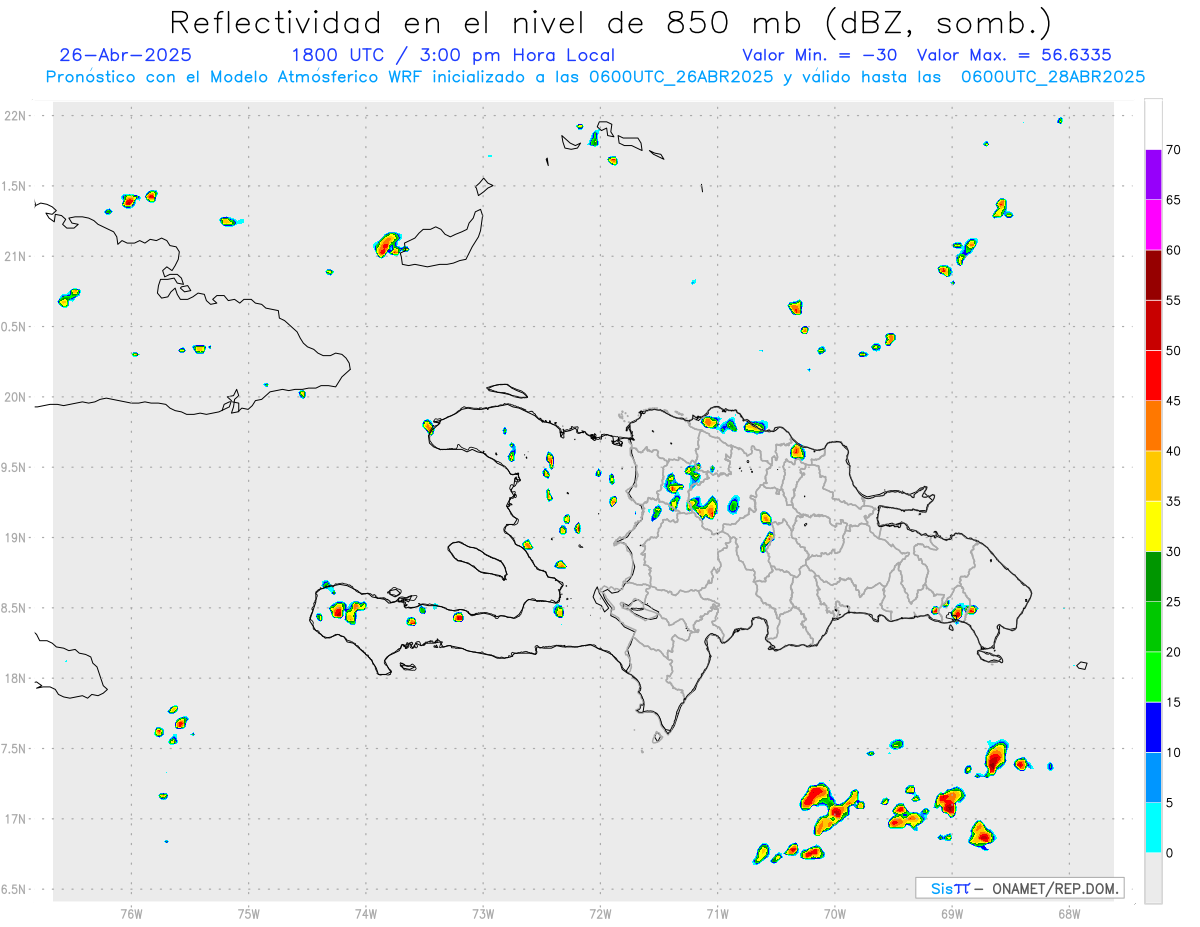
Task: Click the colorbar tick label '25'
Action: click(x=1173, y=601)
